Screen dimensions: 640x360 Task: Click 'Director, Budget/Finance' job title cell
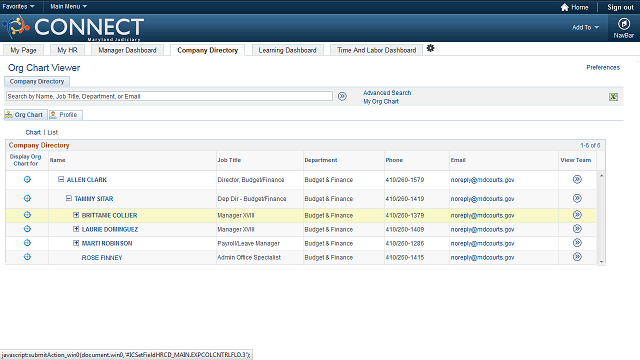click(251, 180)
